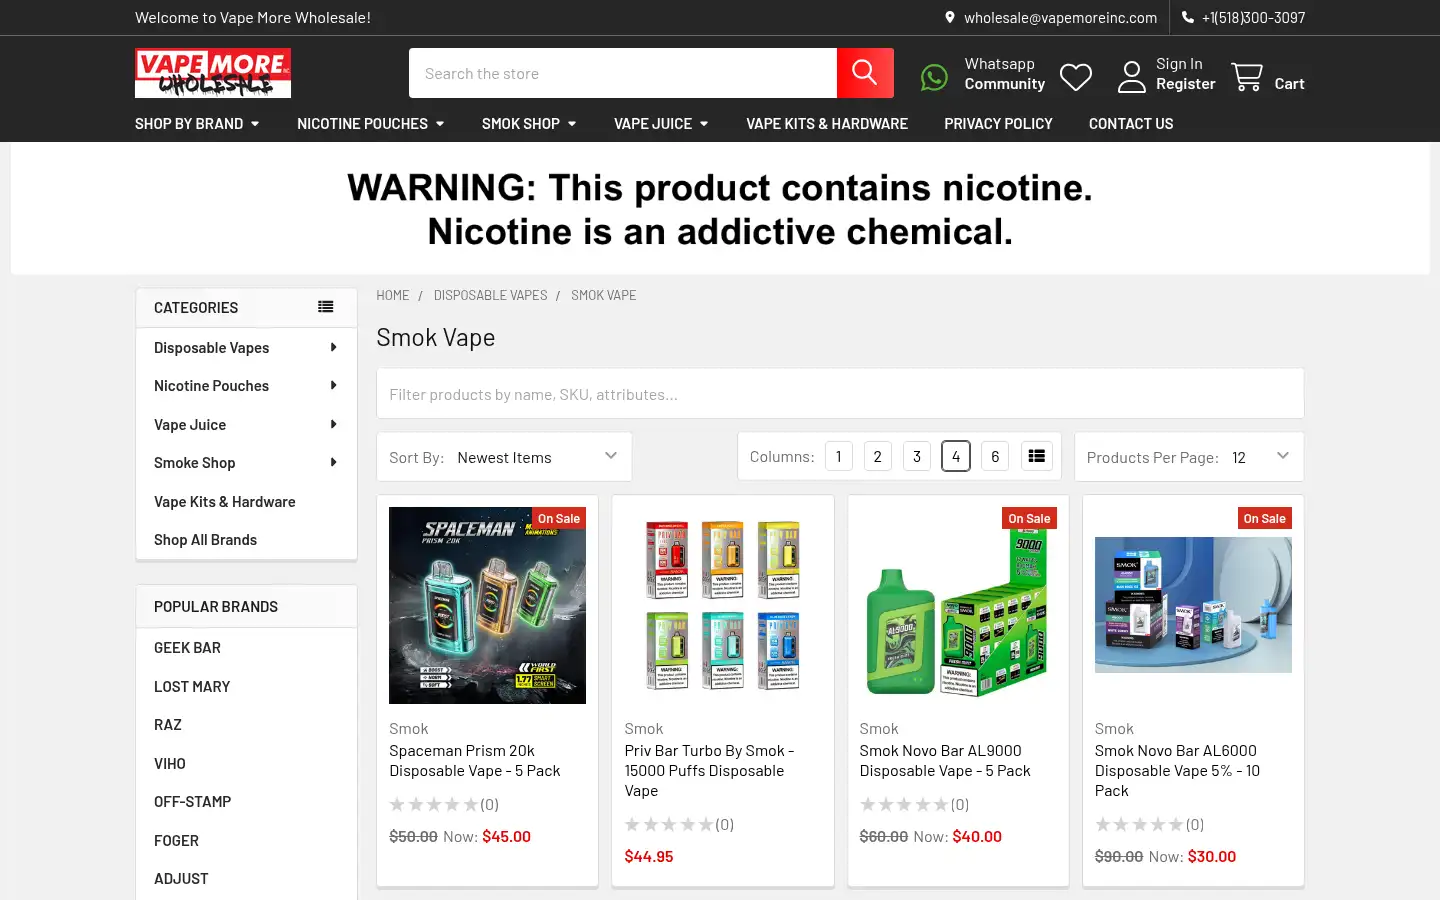Open VIHO popular brand

(x=170, y=763)
